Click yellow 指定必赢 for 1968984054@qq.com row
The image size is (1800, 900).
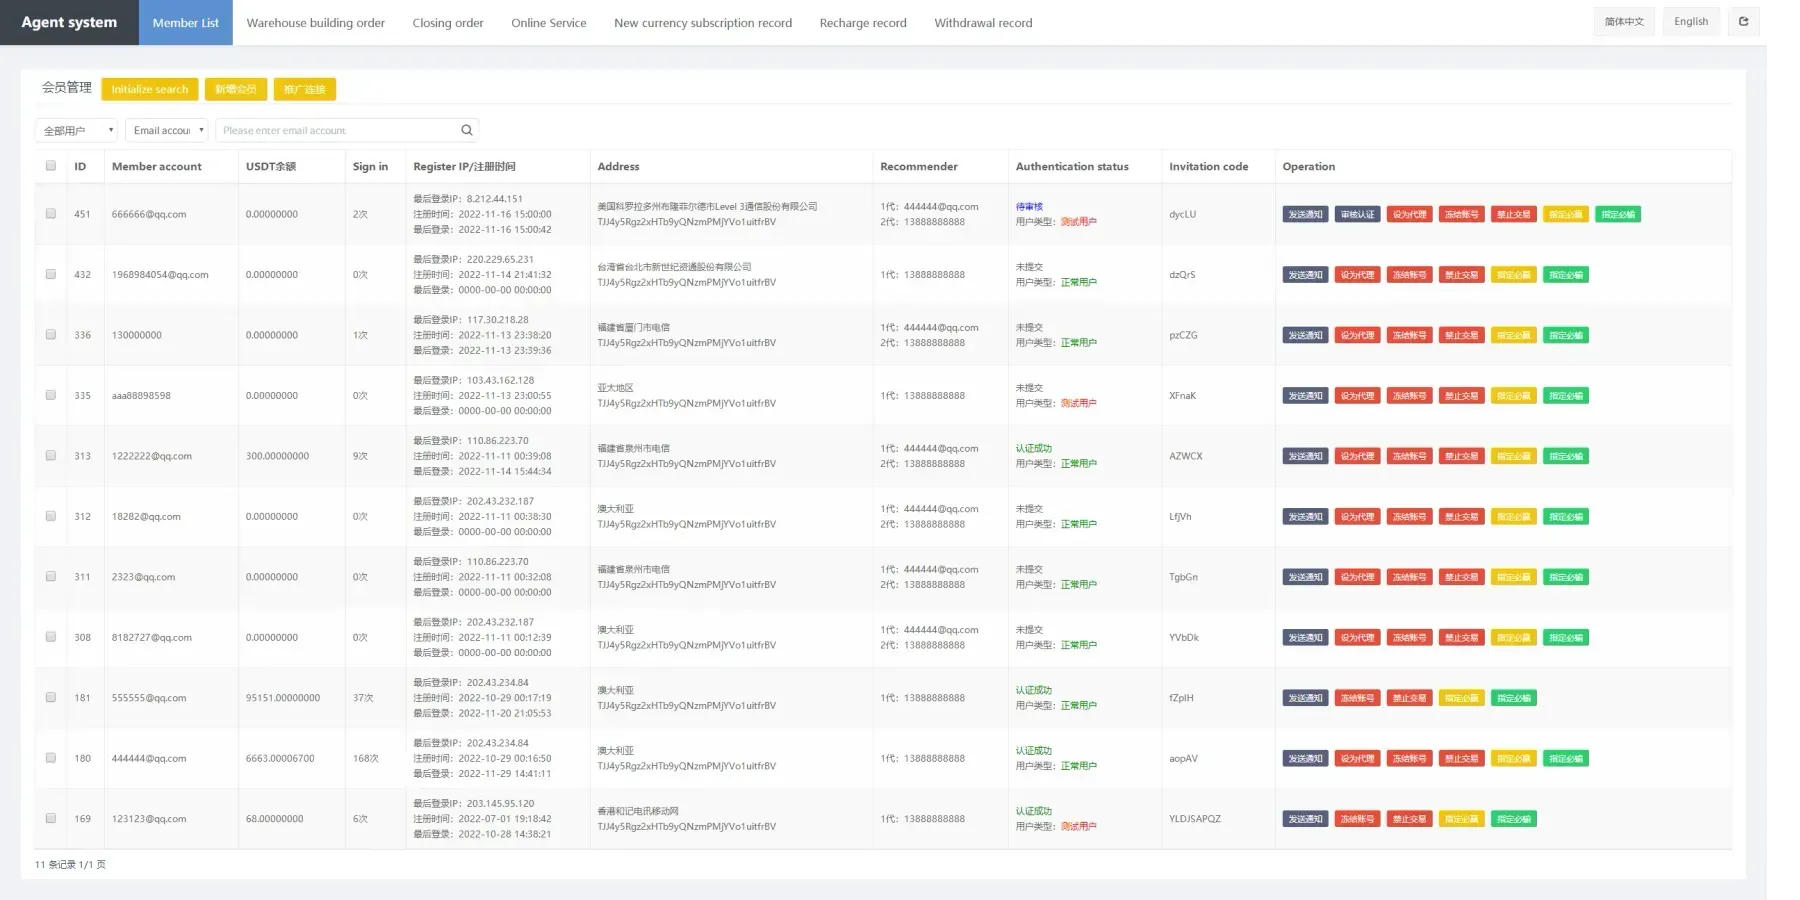point(1513,275)
